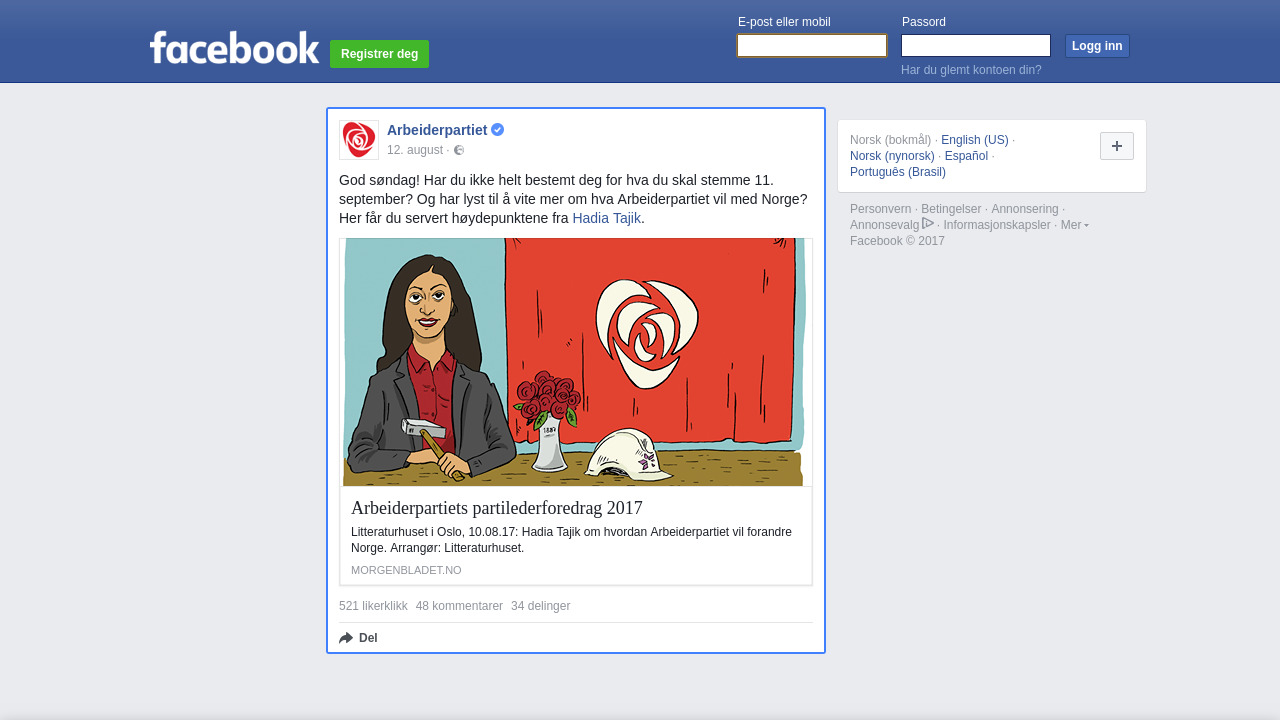Screen dimensions: 1280x720
Task: Expand the Mer footer dropdown
Action: [x=1074, y=225]
